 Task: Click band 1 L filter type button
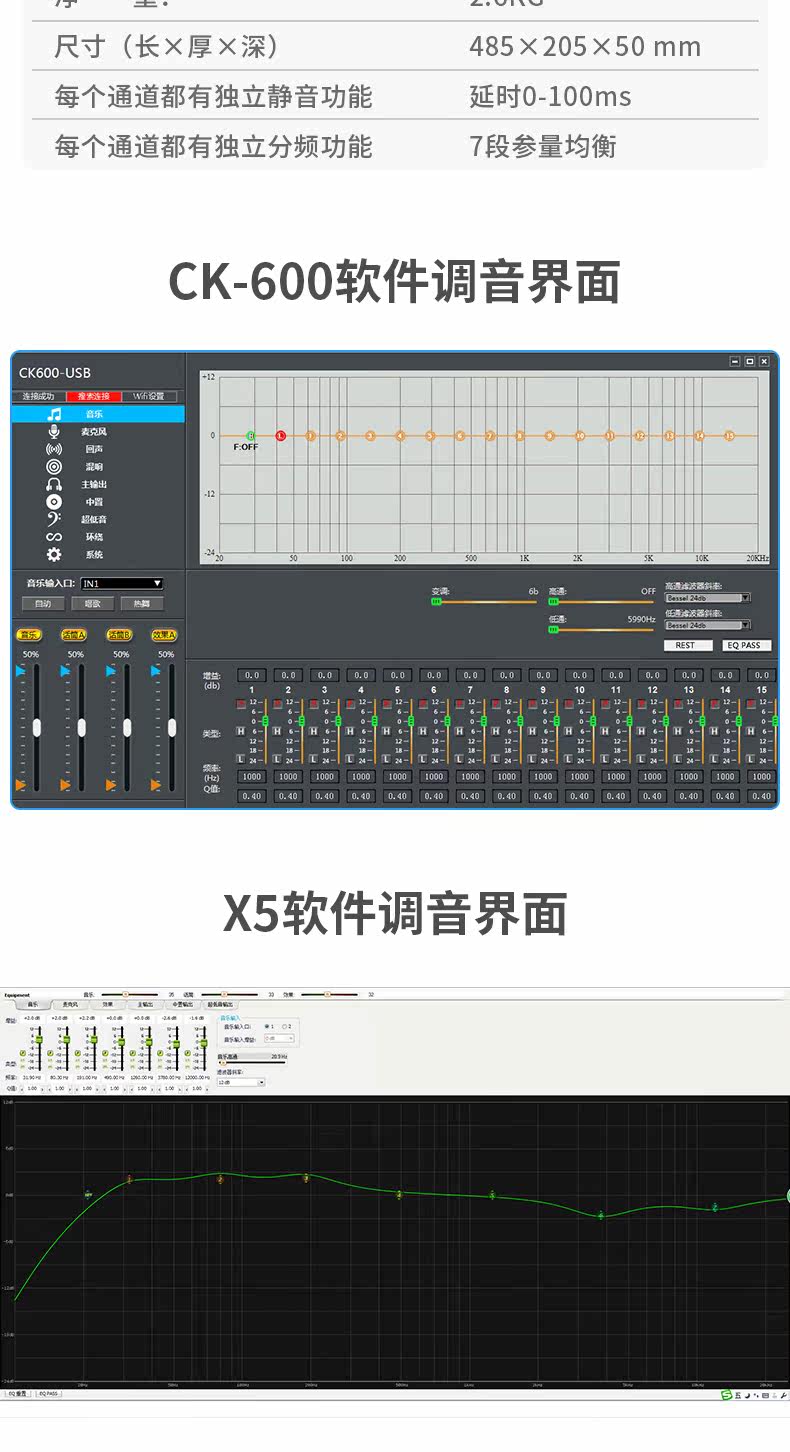[x=240, y=760]
